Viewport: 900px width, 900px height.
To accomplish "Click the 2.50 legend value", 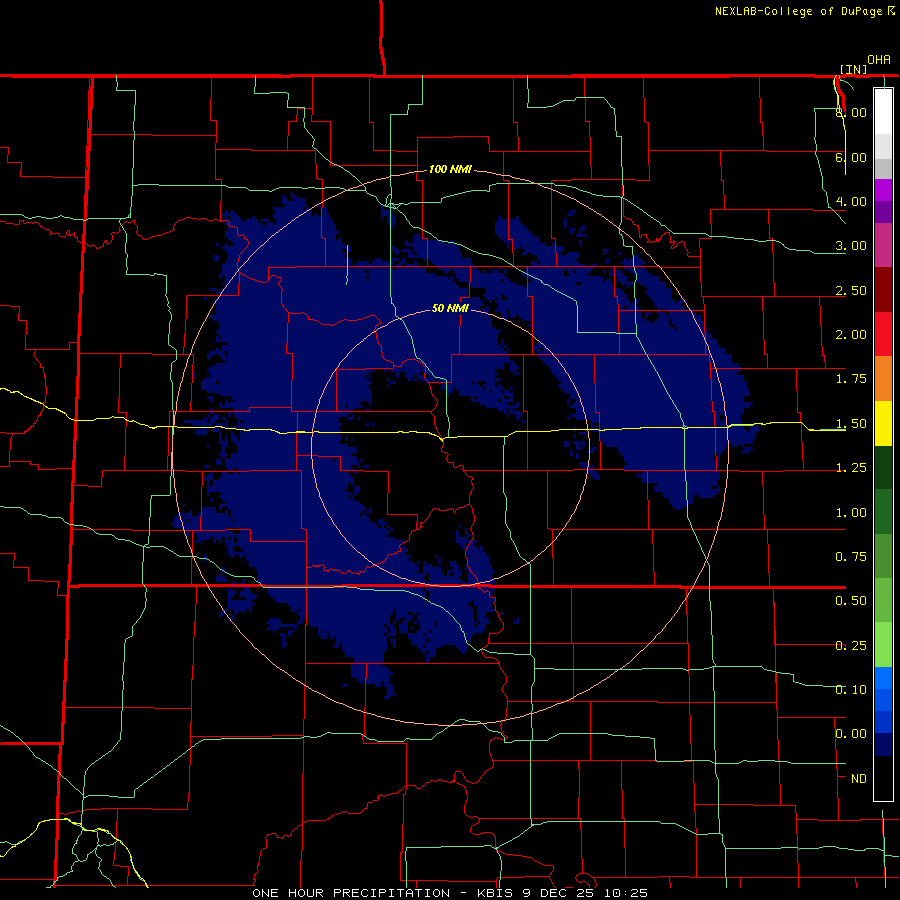I will tap(851, 290).
